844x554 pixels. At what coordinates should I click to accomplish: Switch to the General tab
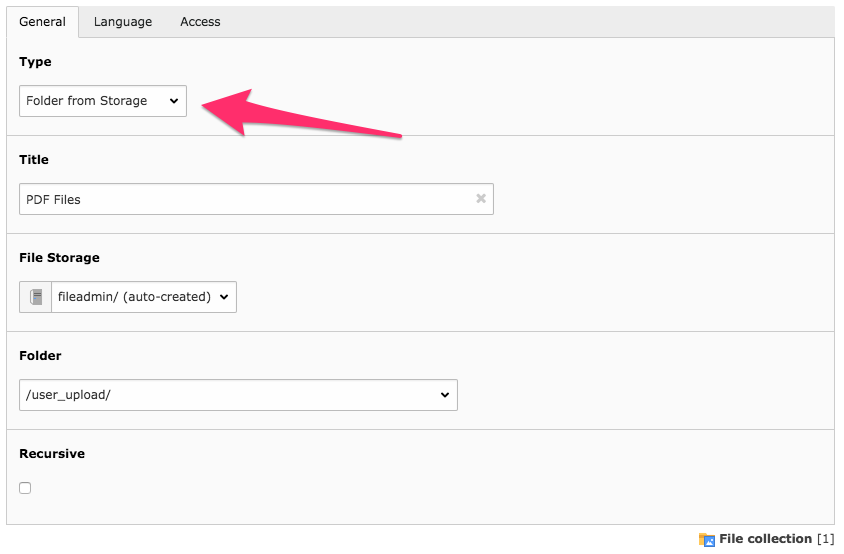(42, 21)
